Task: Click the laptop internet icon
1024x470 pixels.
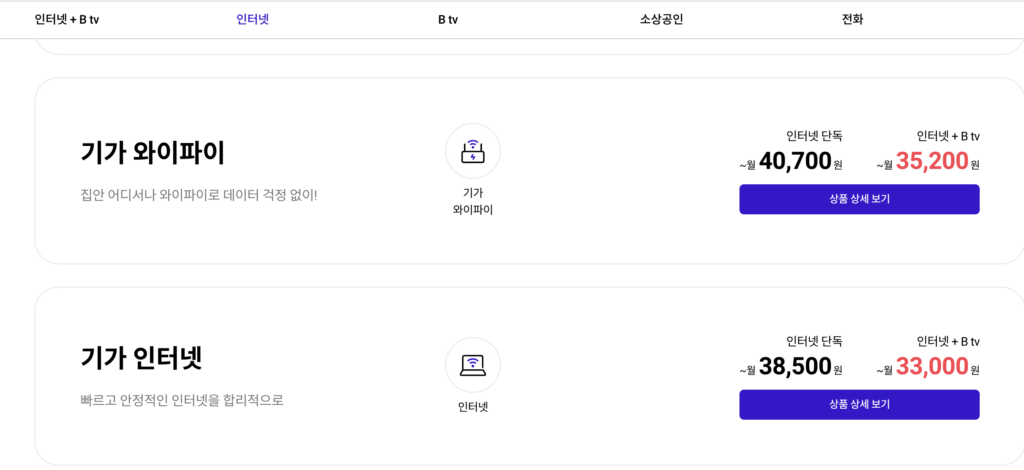Action: pos(472,365)
